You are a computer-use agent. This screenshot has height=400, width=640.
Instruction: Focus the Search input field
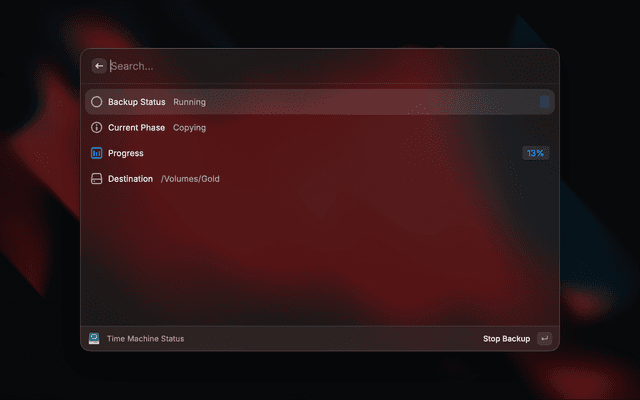[331, 66]
